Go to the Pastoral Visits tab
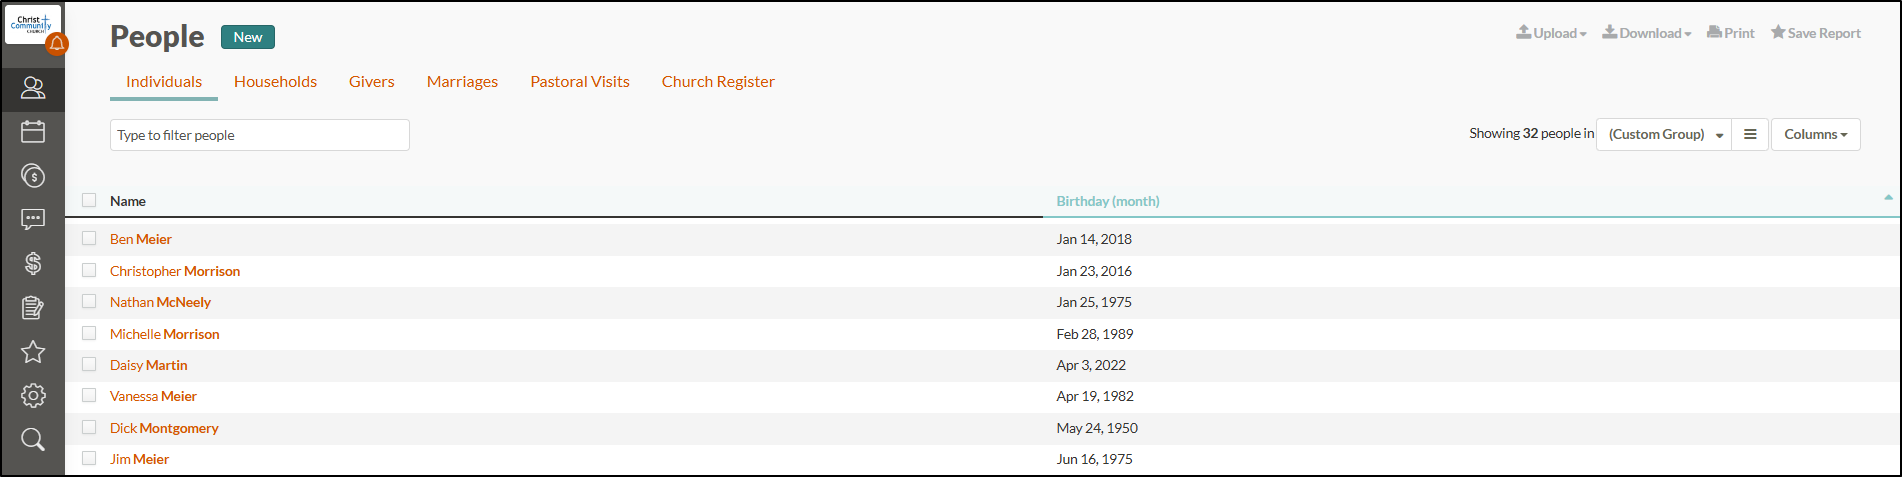The width and height of the screenshot is (1902, 477). tap(580, 82)
